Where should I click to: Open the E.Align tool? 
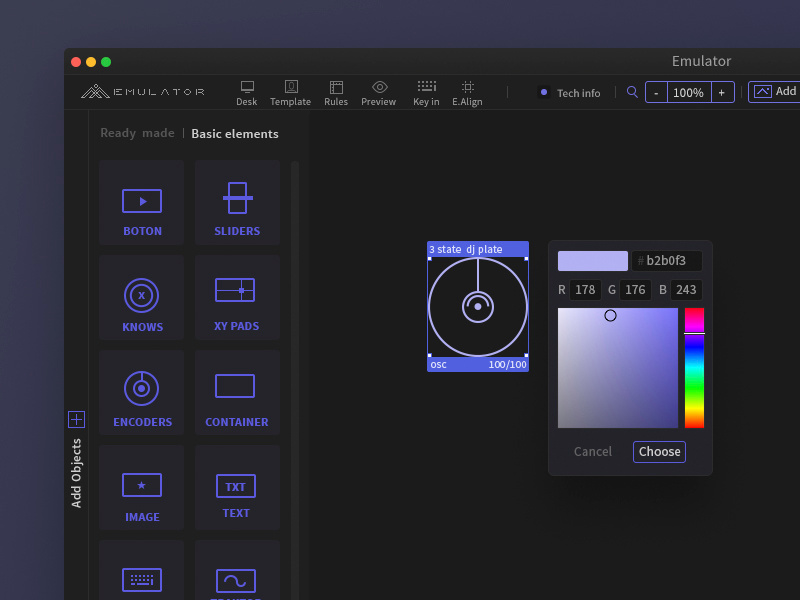[x=467, y=93]
